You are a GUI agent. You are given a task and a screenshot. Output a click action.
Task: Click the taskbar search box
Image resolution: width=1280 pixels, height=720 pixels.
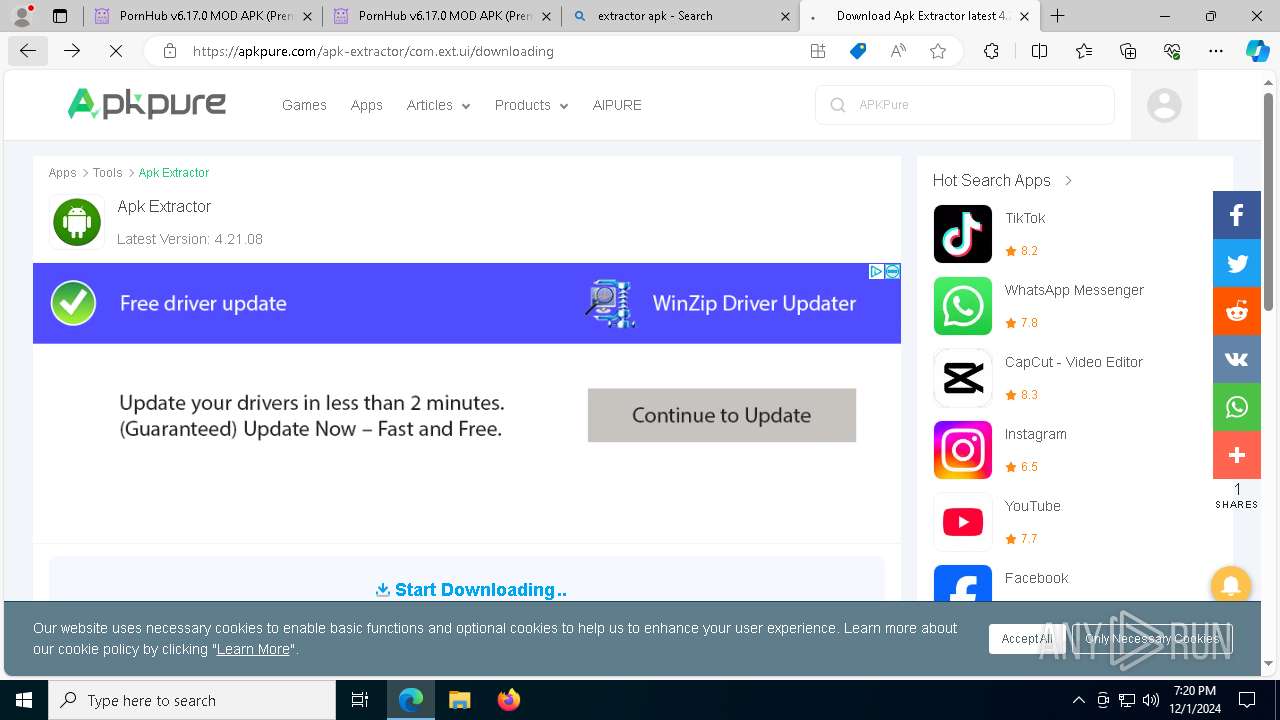pyautogui.click(x=192, y=700)
